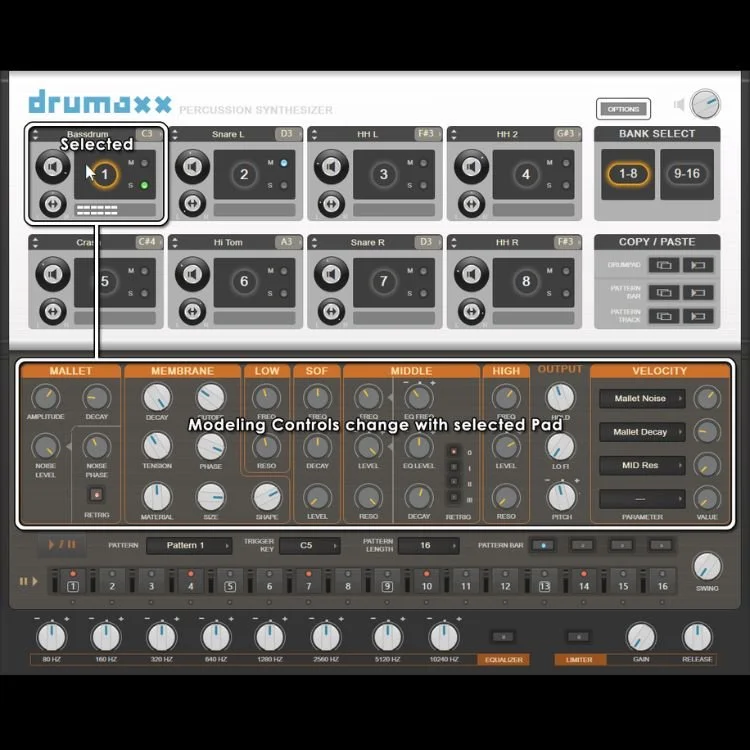Click the Bassdrum pad volume knob
The image size is (750, 750).
pos(53,166)
